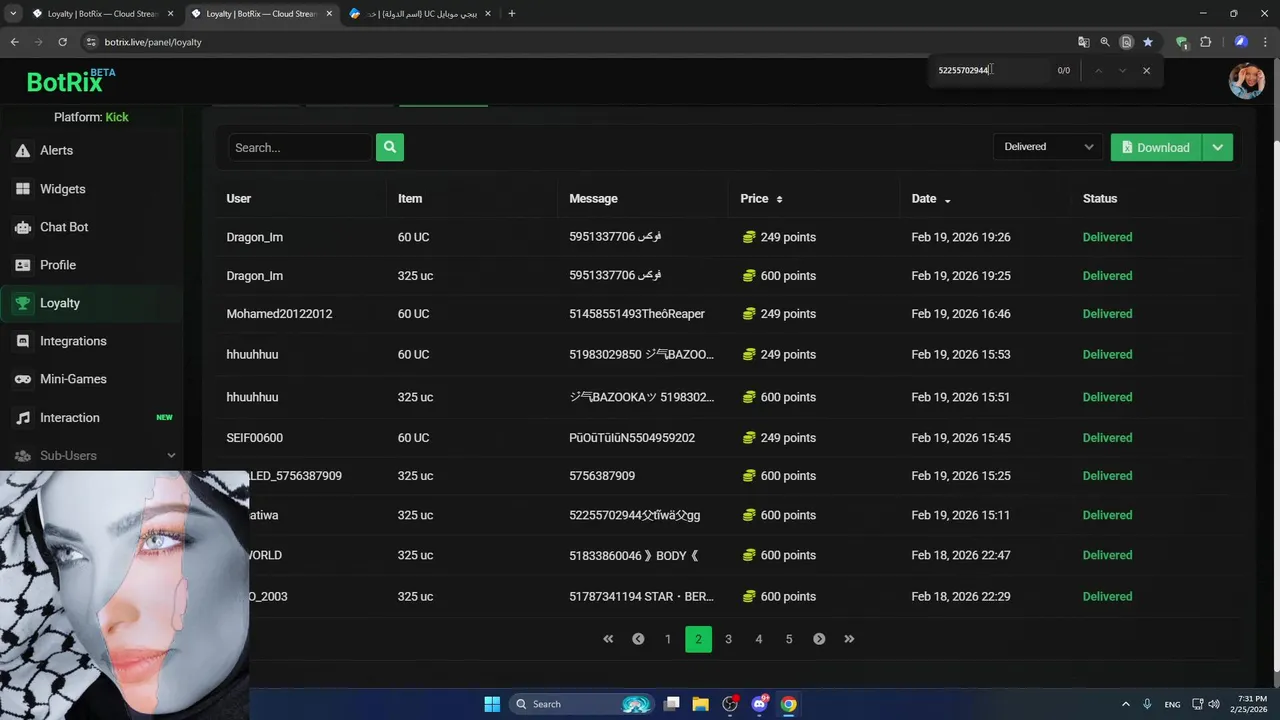1280x720 pixels.
Task: Click the ENG language indicator
Action: (1172, 704)
